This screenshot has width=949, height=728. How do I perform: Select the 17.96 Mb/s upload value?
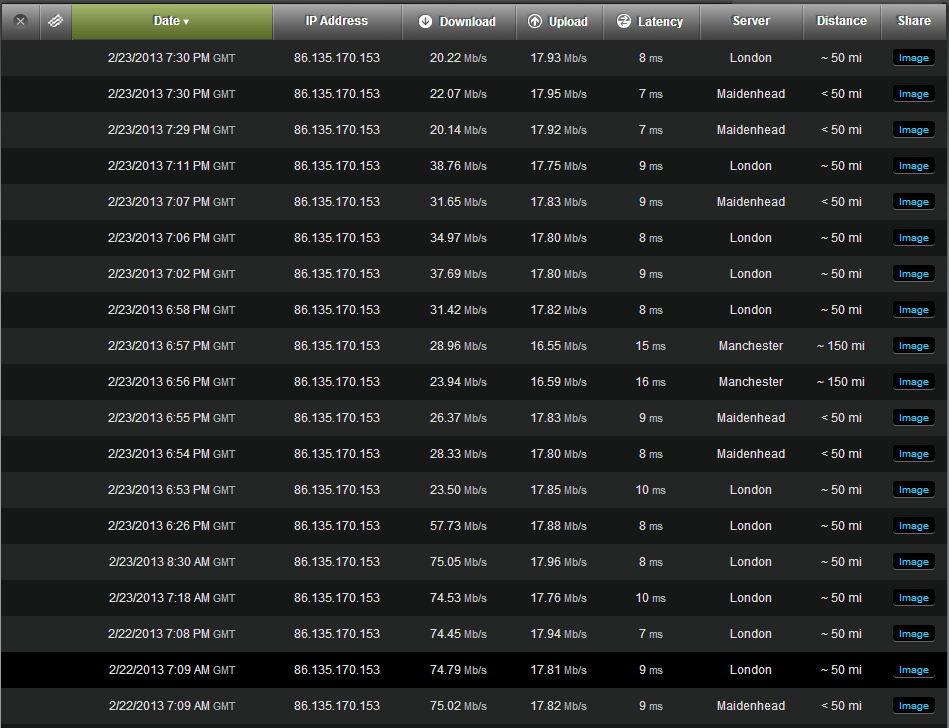tap(559, 562)
